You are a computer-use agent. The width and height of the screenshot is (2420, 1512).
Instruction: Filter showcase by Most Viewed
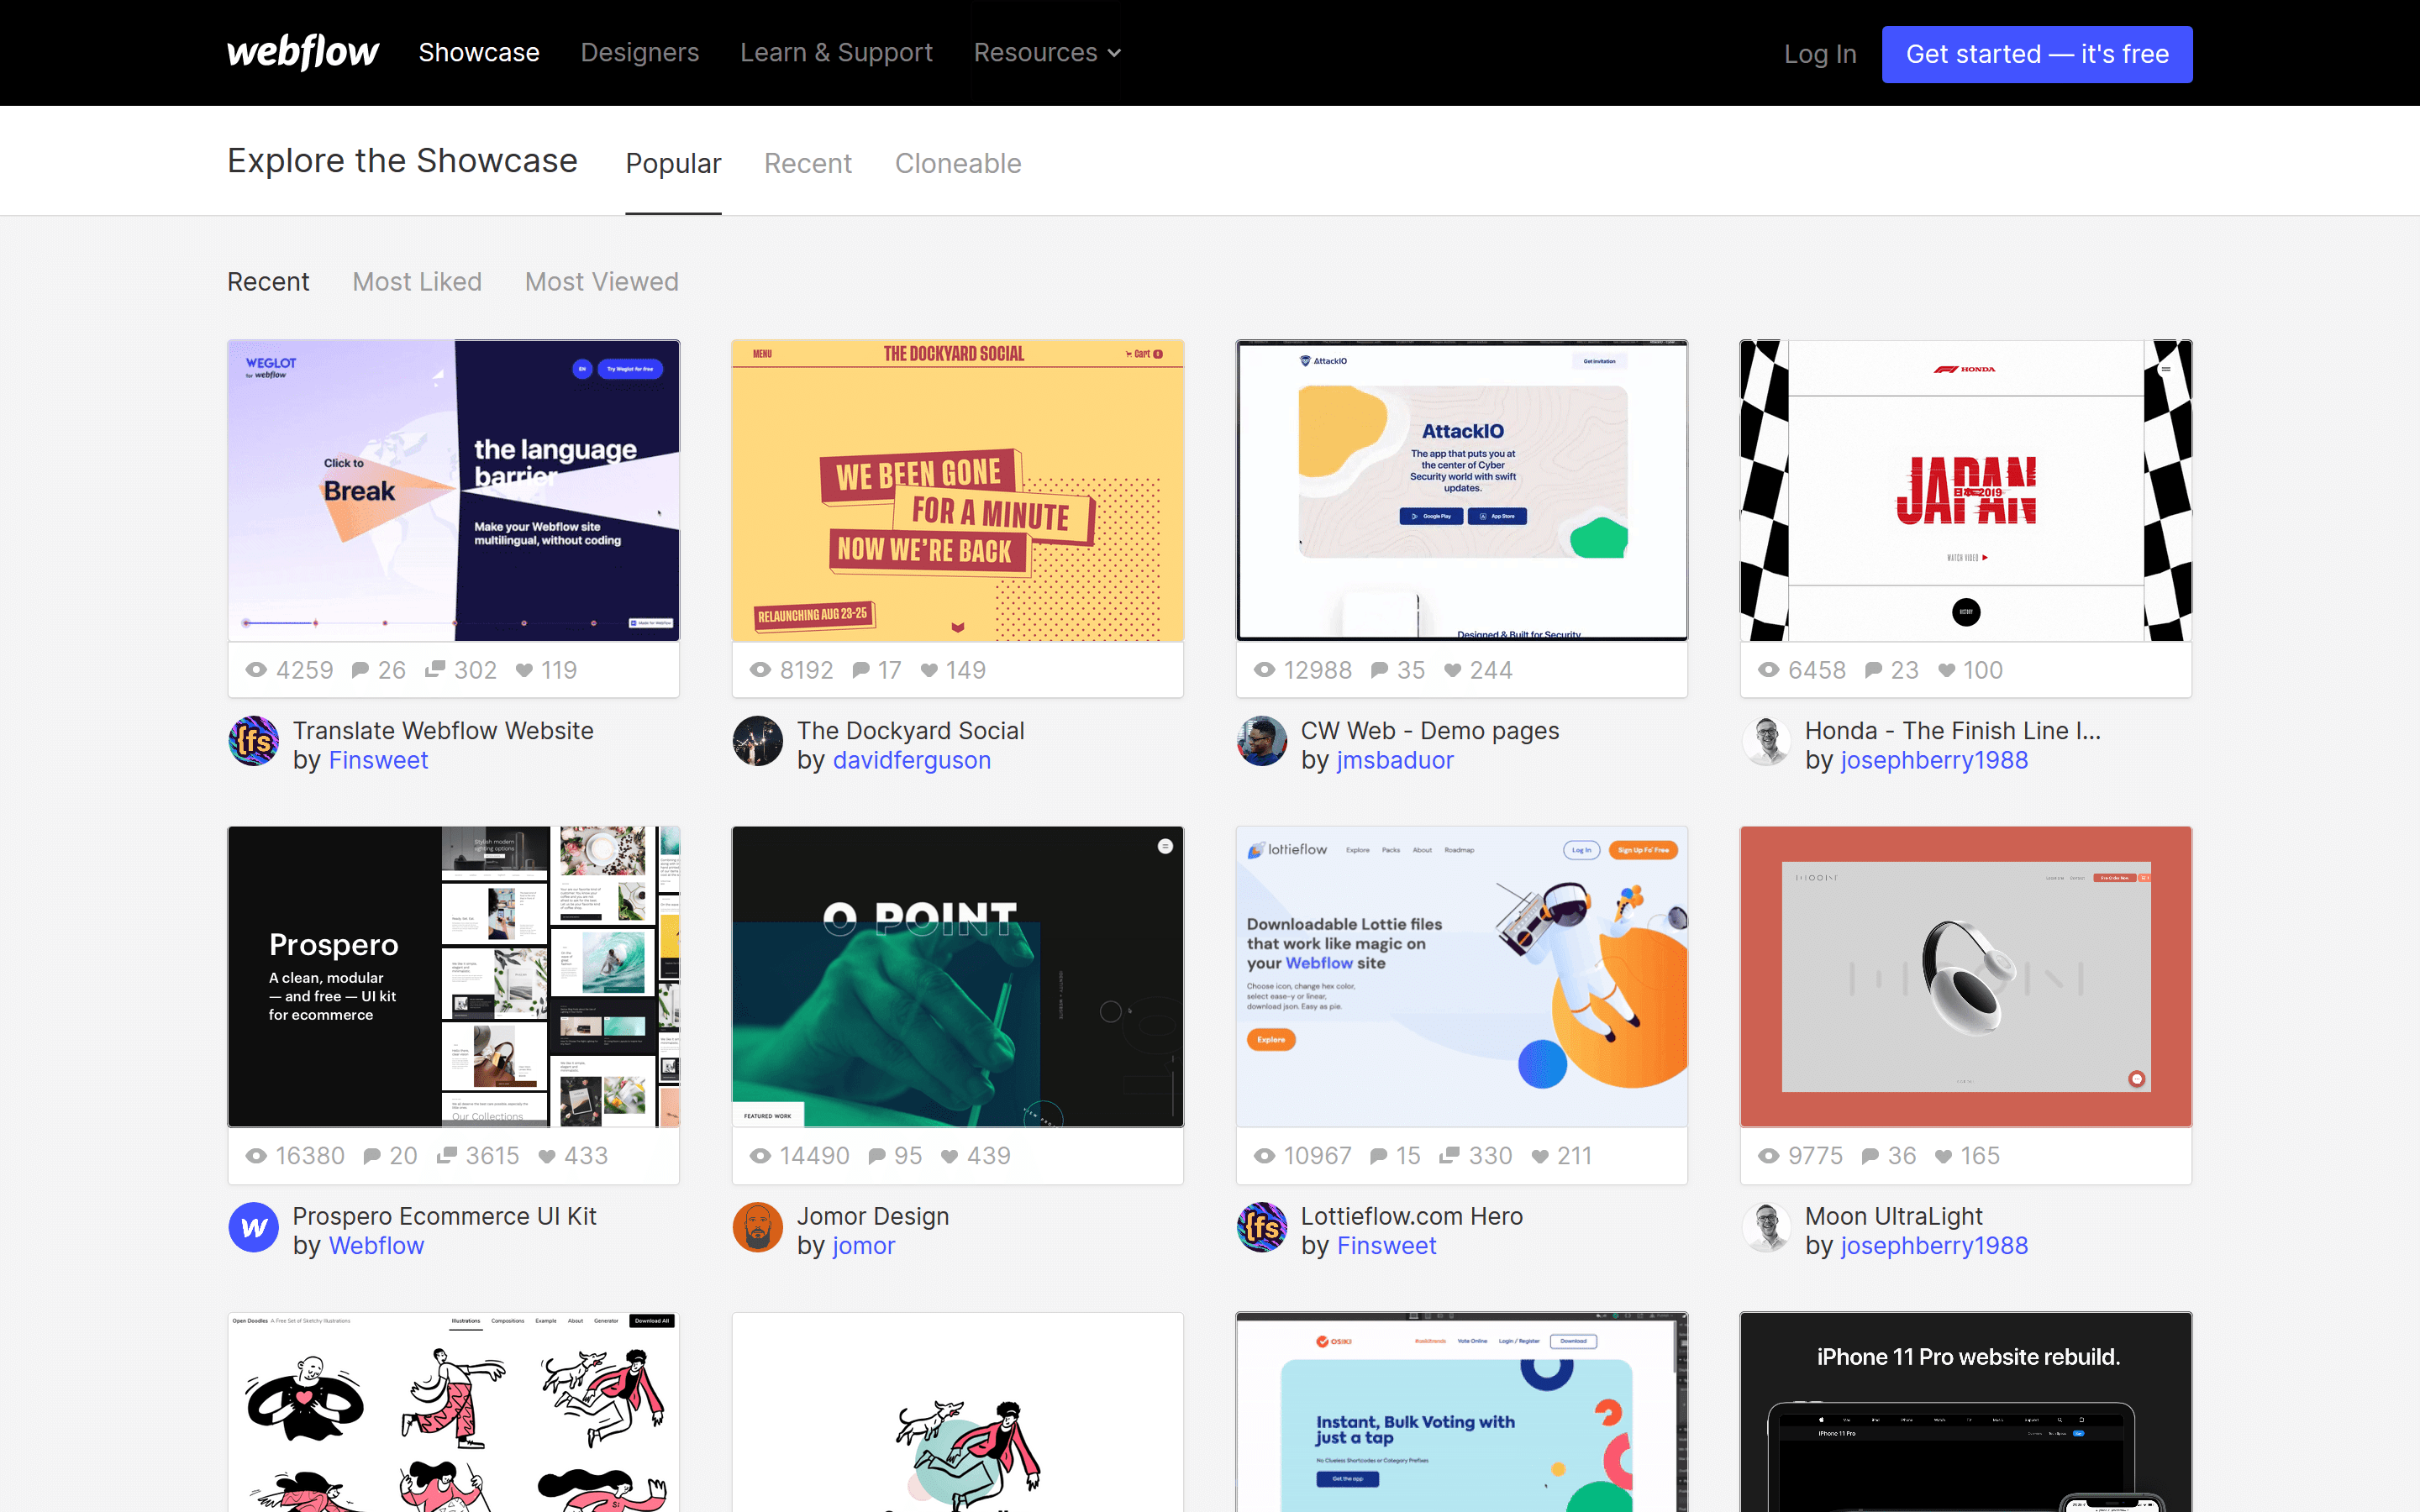600,281
